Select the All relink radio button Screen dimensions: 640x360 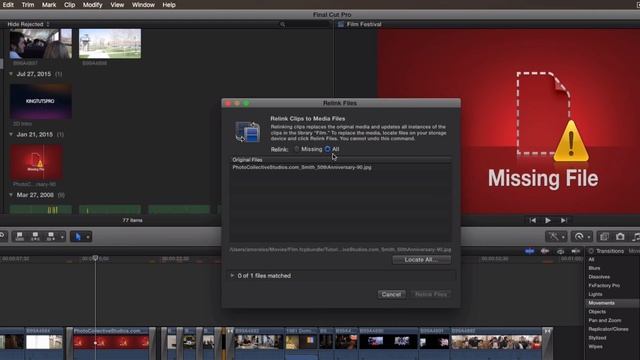tap(327, 149)
